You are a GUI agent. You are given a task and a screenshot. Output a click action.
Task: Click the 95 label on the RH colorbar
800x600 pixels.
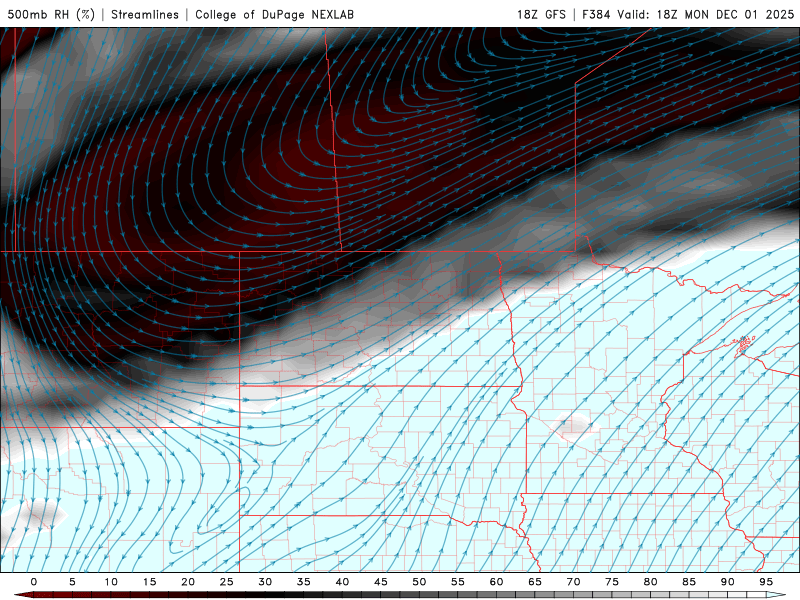click(766, 582)
